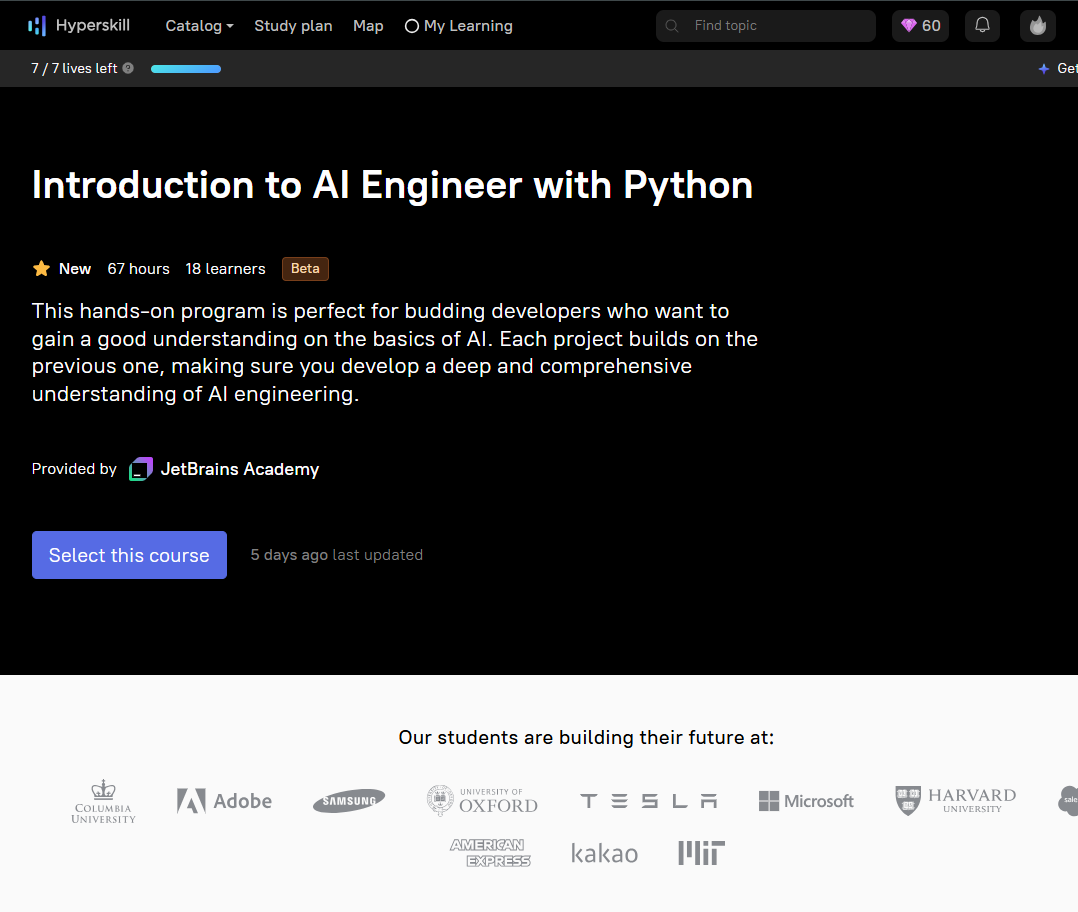Click the lives help question mark icon
This screenshot has height=912, width=1078.
click(x=128, y=68)
